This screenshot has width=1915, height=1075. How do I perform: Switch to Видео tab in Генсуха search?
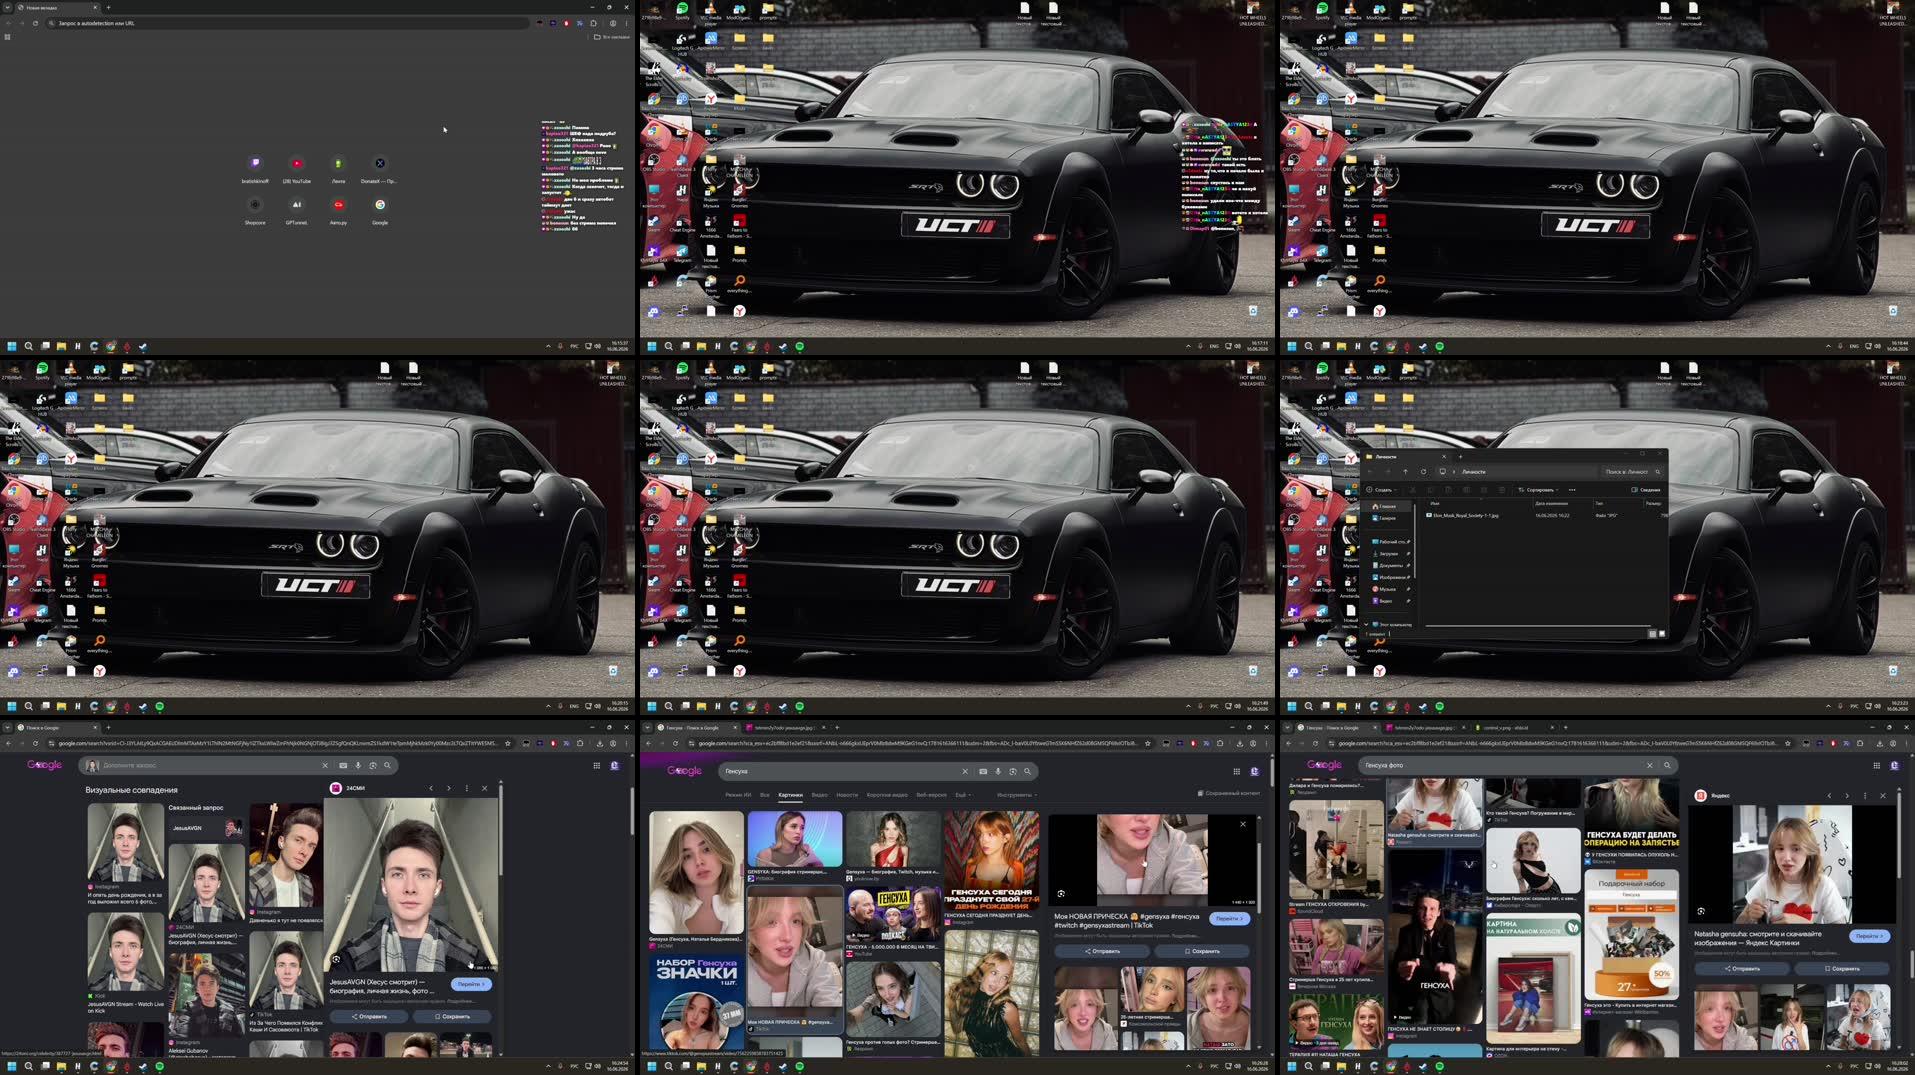(819, 795)
